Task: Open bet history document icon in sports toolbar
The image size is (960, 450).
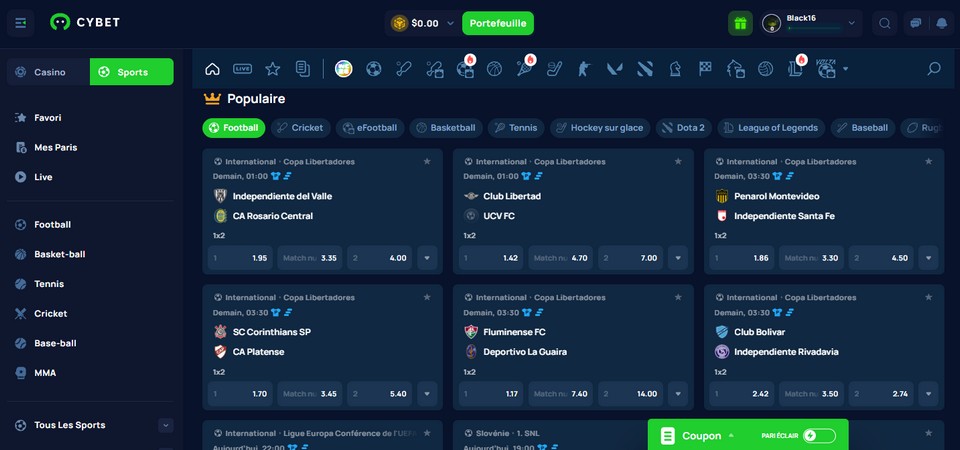Action: click(x=302, y=69)
